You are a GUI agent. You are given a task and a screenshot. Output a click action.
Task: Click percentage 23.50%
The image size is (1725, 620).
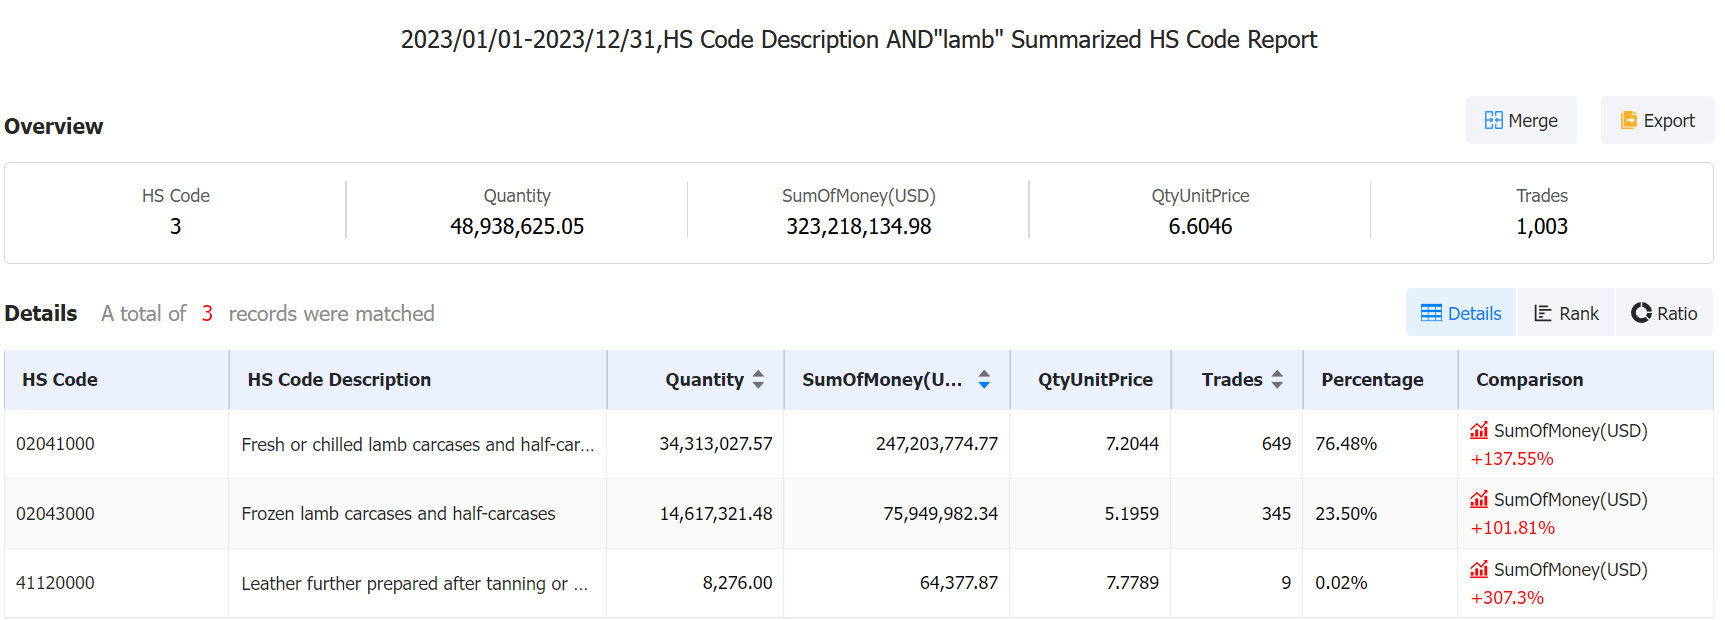(x=1346, y=514)
